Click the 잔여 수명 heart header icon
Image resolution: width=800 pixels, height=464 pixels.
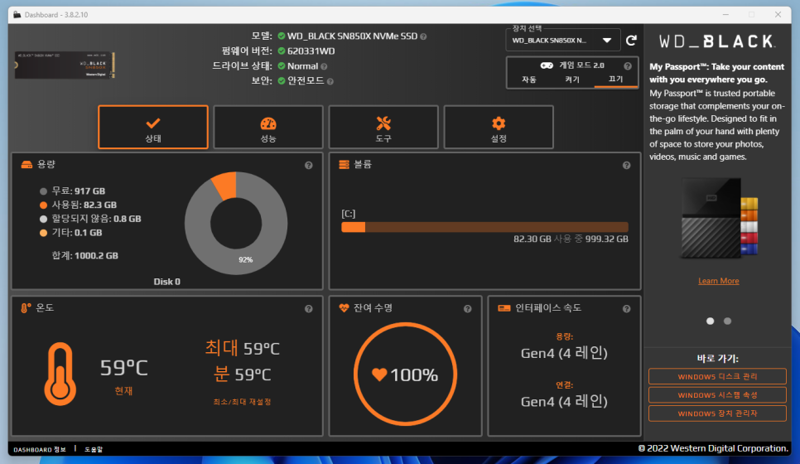[344, 308]
